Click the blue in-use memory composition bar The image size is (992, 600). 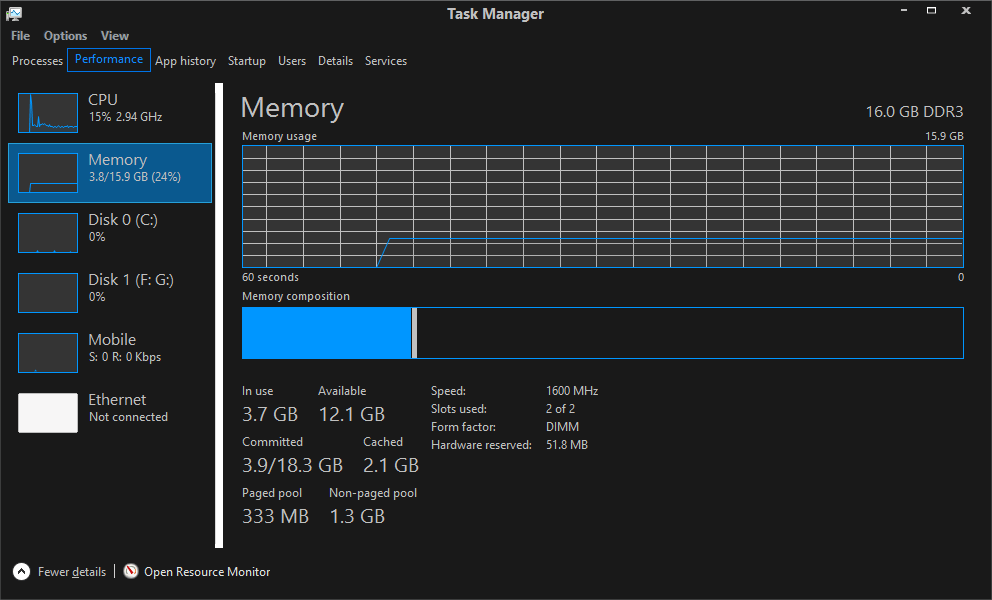point(326,333)
